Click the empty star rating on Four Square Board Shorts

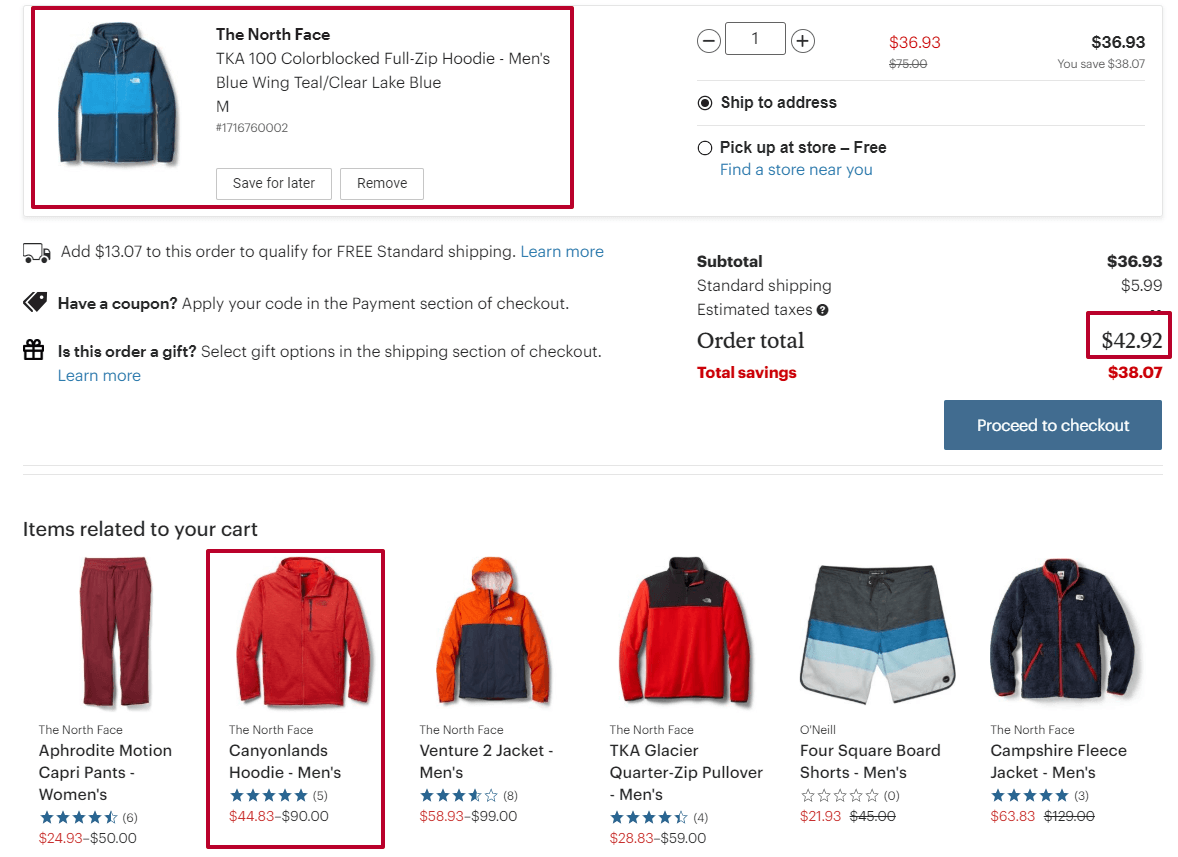tap(840, 795)
